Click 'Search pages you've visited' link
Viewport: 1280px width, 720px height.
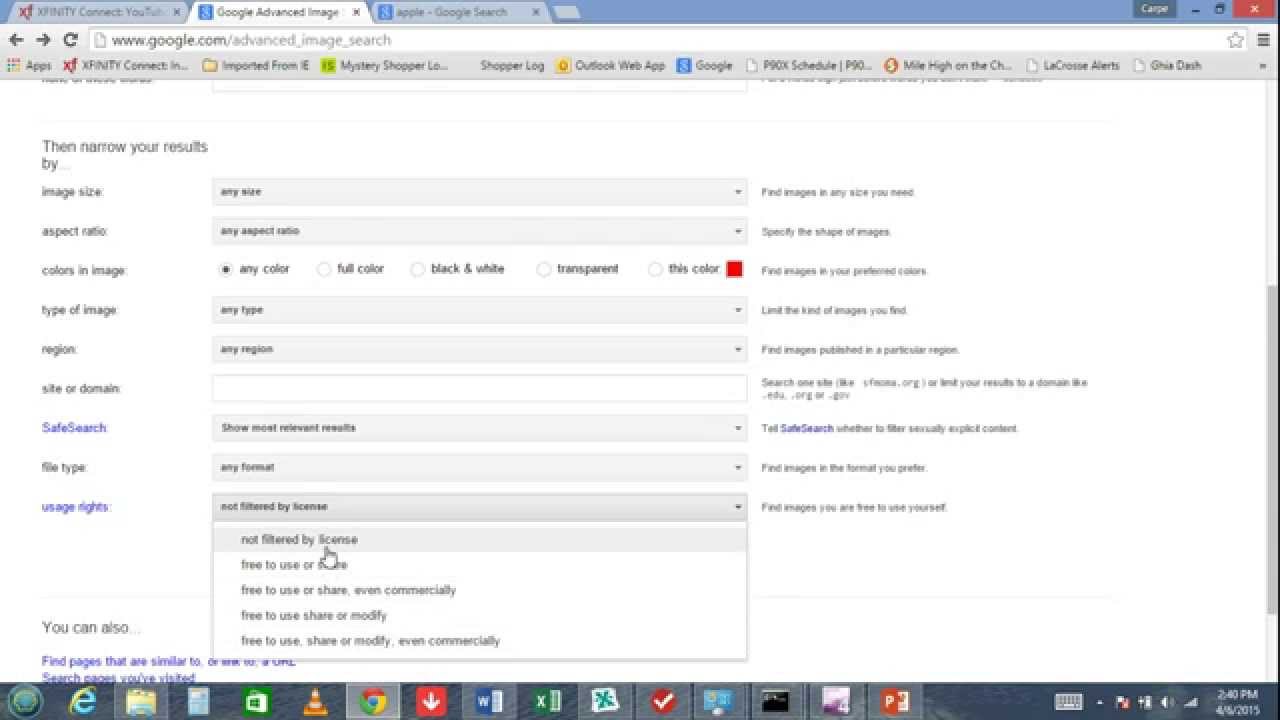(118, 678)
